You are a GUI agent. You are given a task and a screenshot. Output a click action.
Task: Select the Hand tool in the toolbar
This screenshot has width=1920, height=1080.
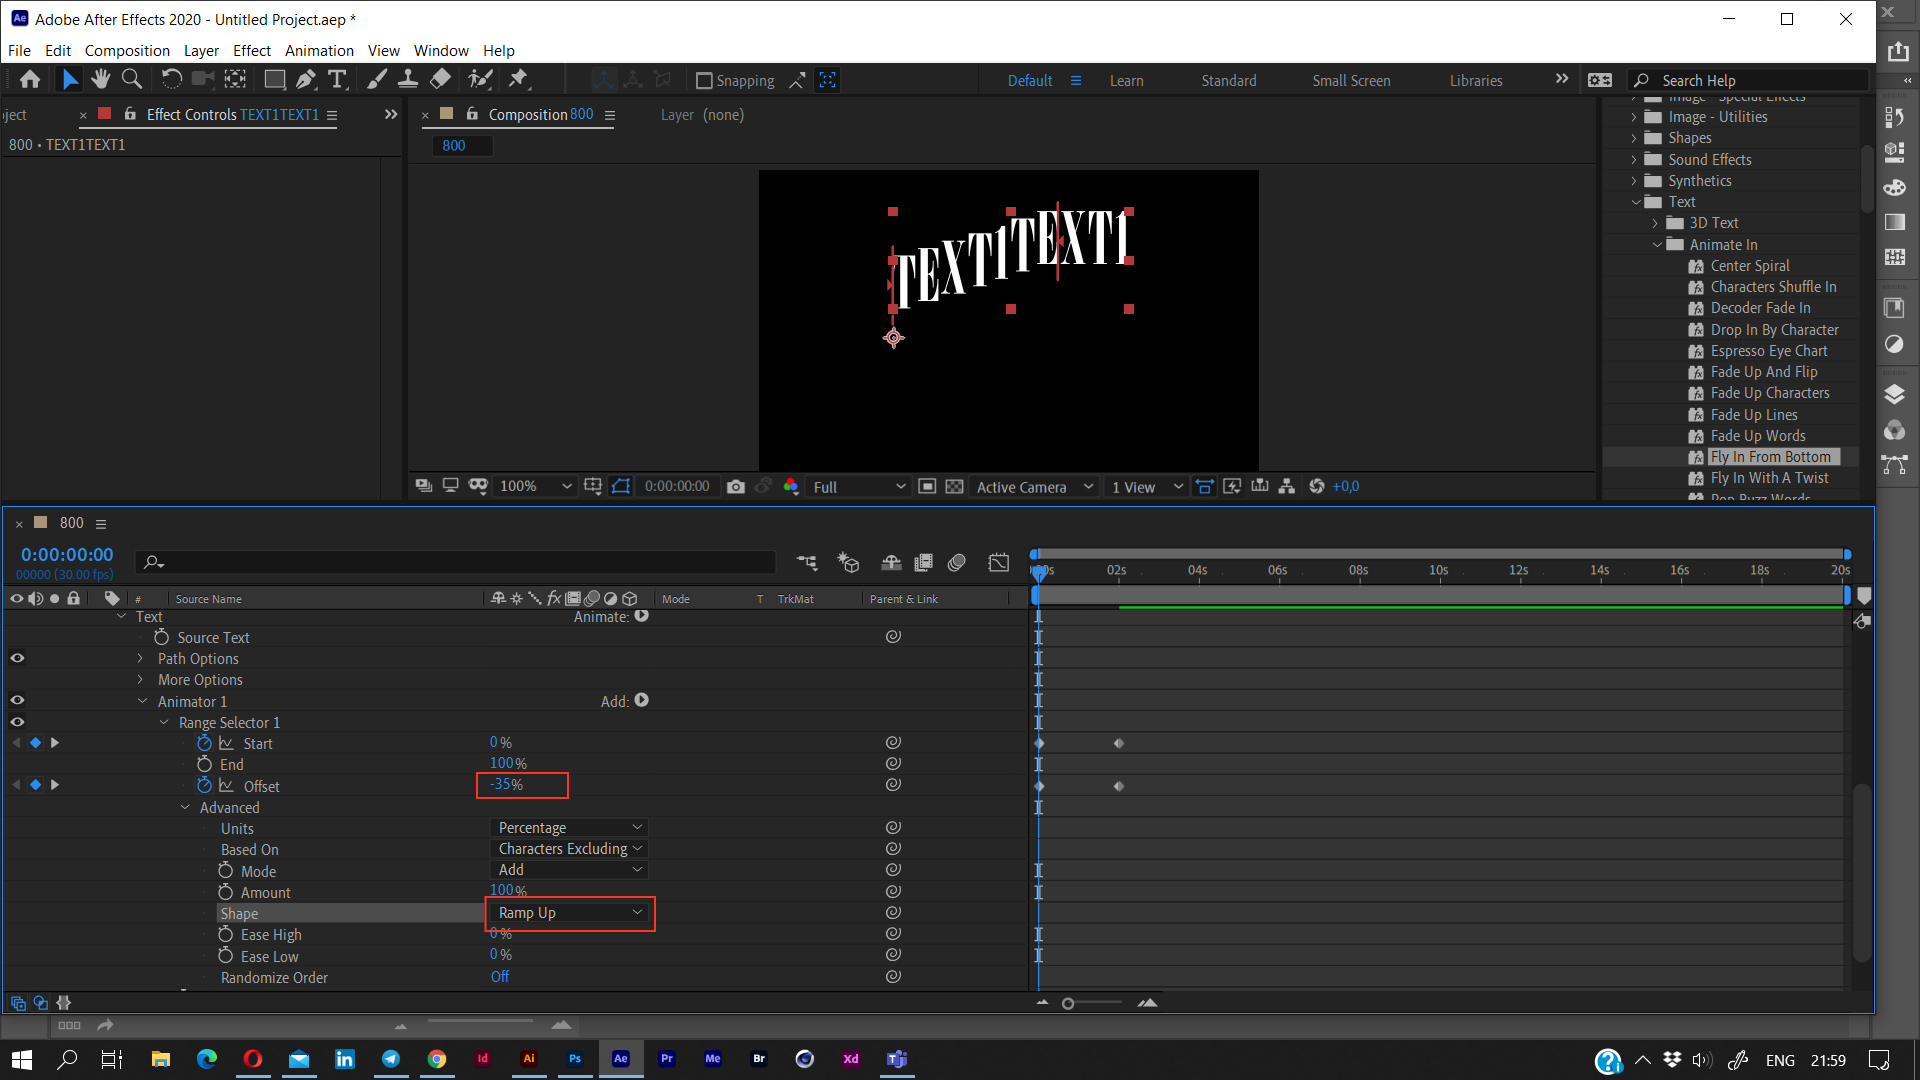click(x=100, y=79)
